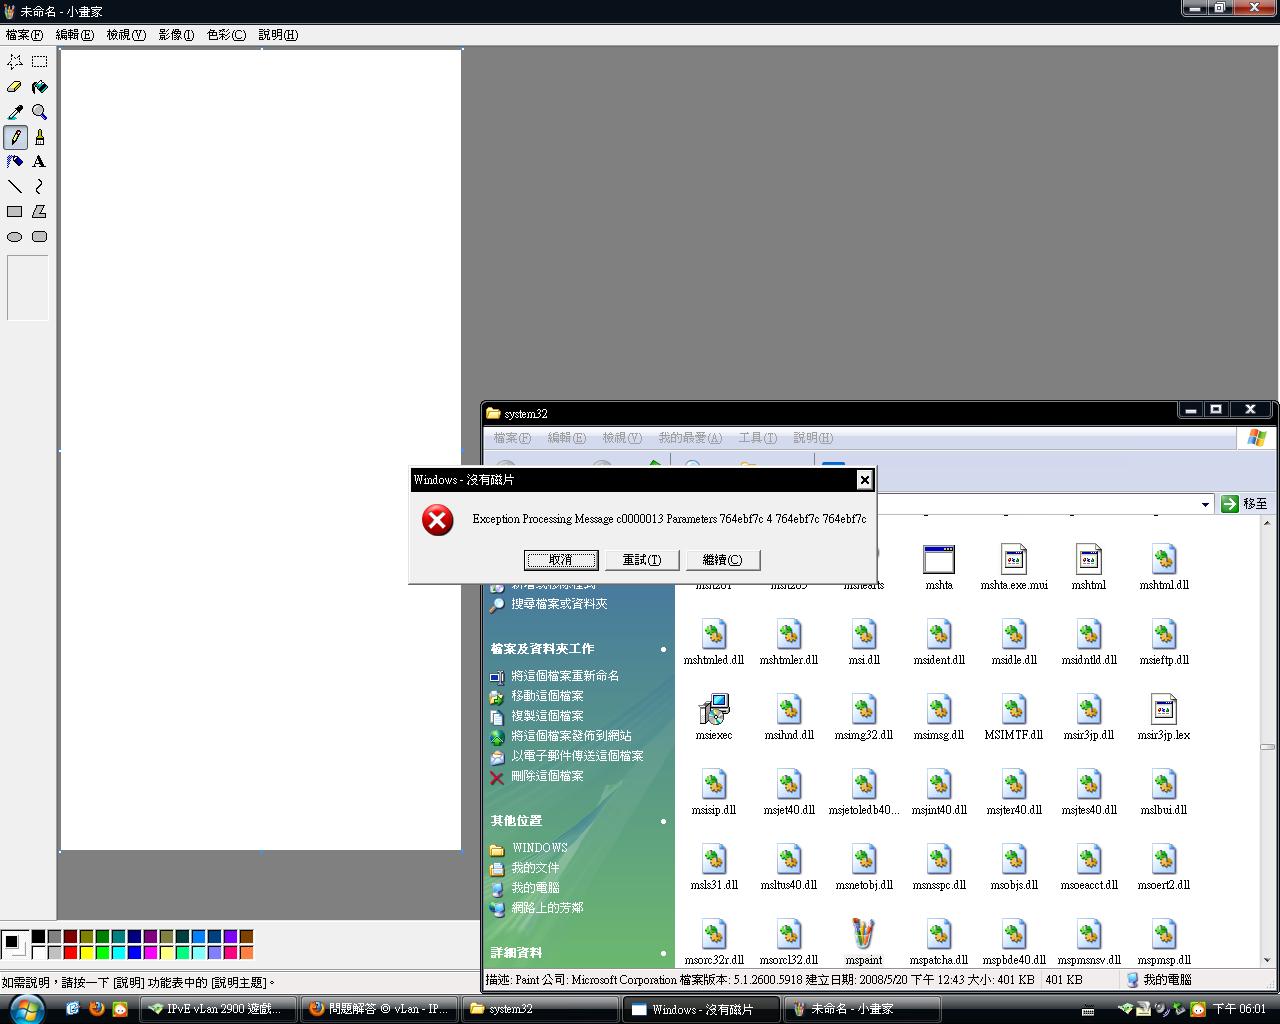1280x1024 pixels.
Task: Choose the Magnifier tool
Action: [39, 112]
